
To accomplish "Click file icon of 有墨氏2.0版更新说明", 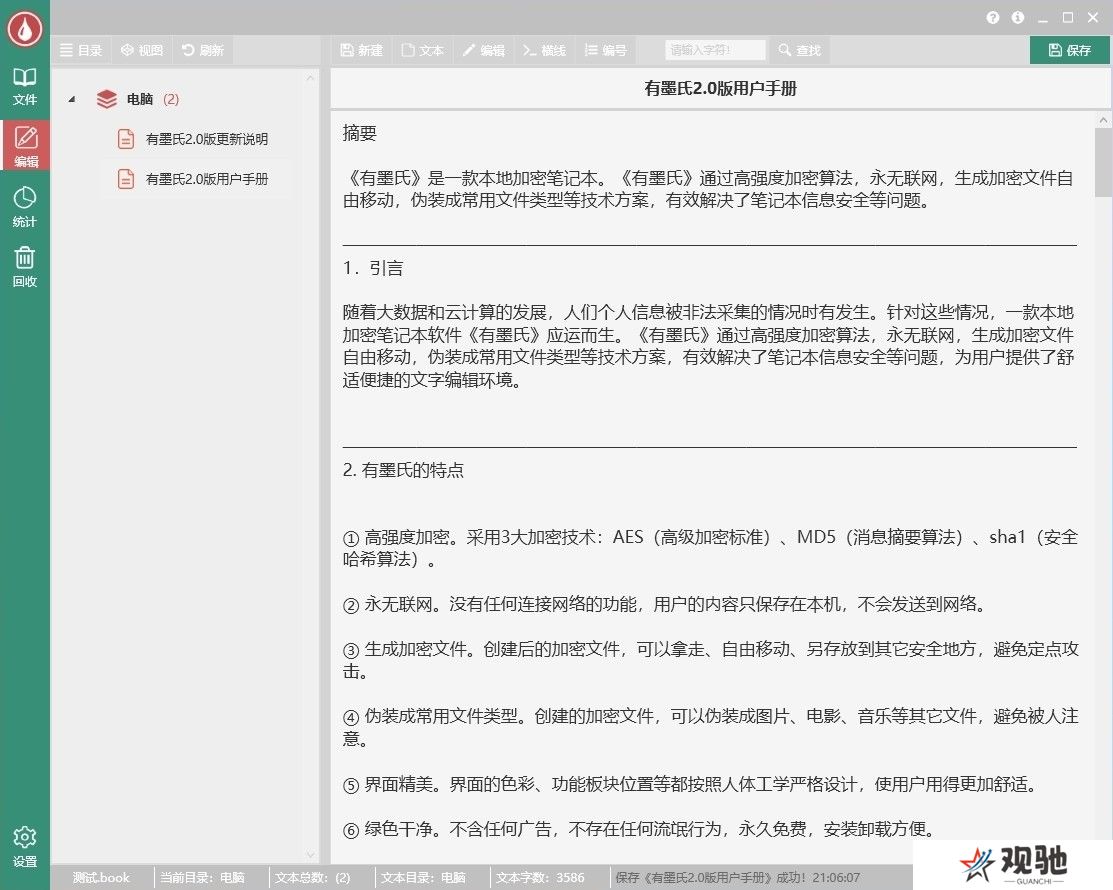I will click(126, 139).
